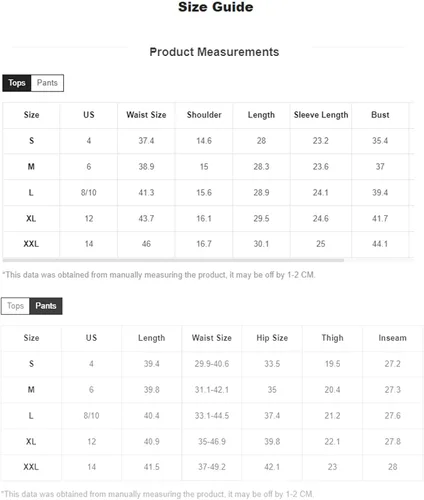Viewport: 424px width, 500px height.
Task: Select the XXL row in Tops table
Action: pyautogui.click(x=208, y=244)
